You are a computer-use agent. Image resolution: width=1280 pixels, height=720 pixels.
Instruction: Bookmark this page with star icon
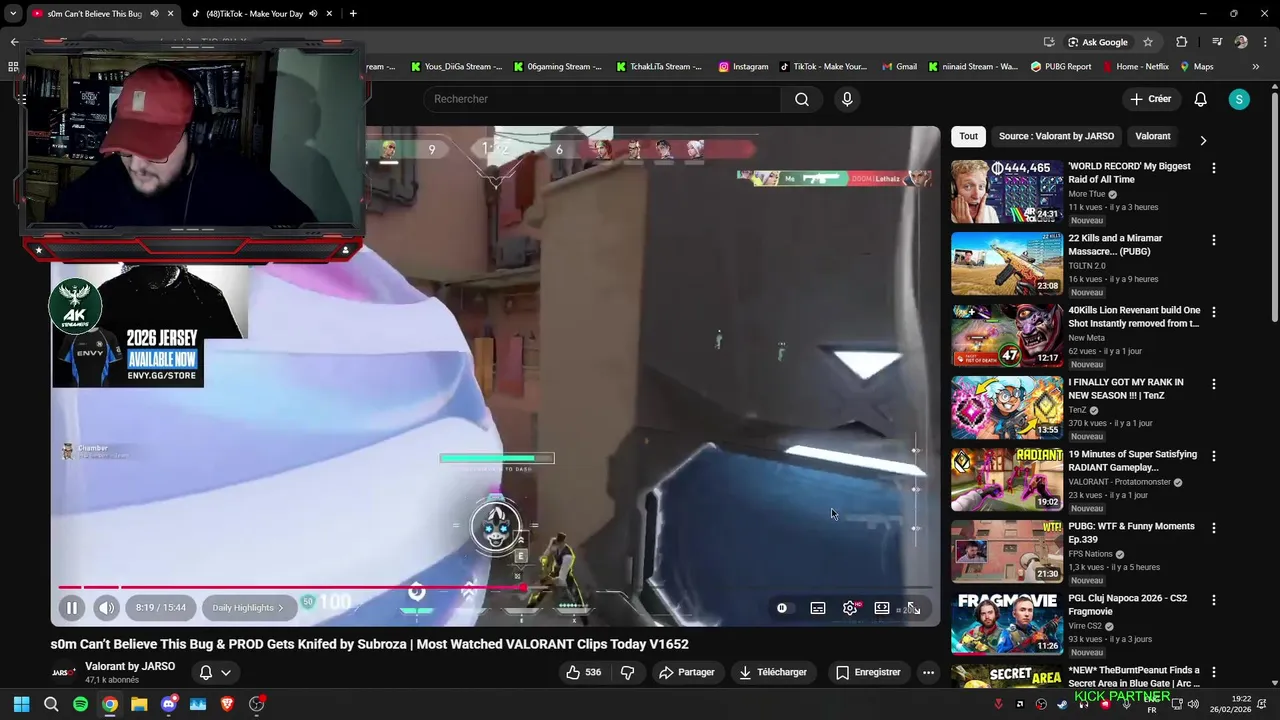point(1148,42)
